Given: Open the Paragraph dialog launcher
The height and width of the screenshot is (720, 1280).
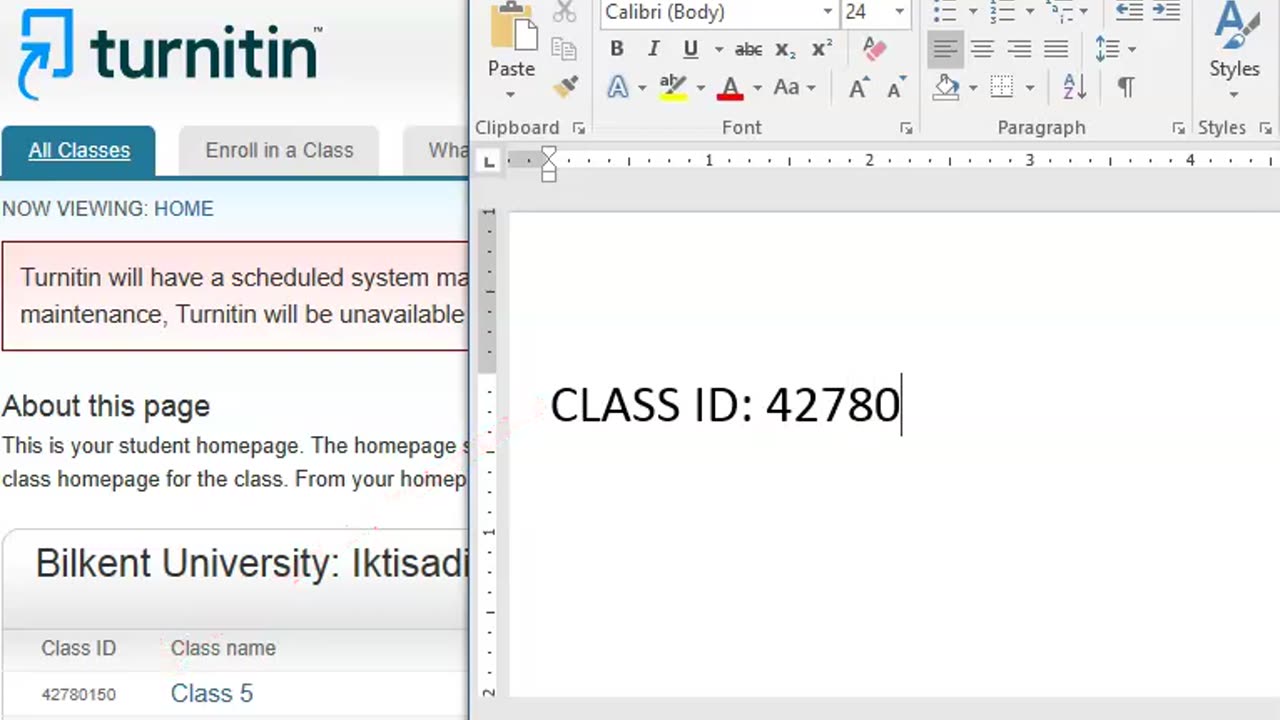Looking at the screenshot, I should [x=1179, y=128].
